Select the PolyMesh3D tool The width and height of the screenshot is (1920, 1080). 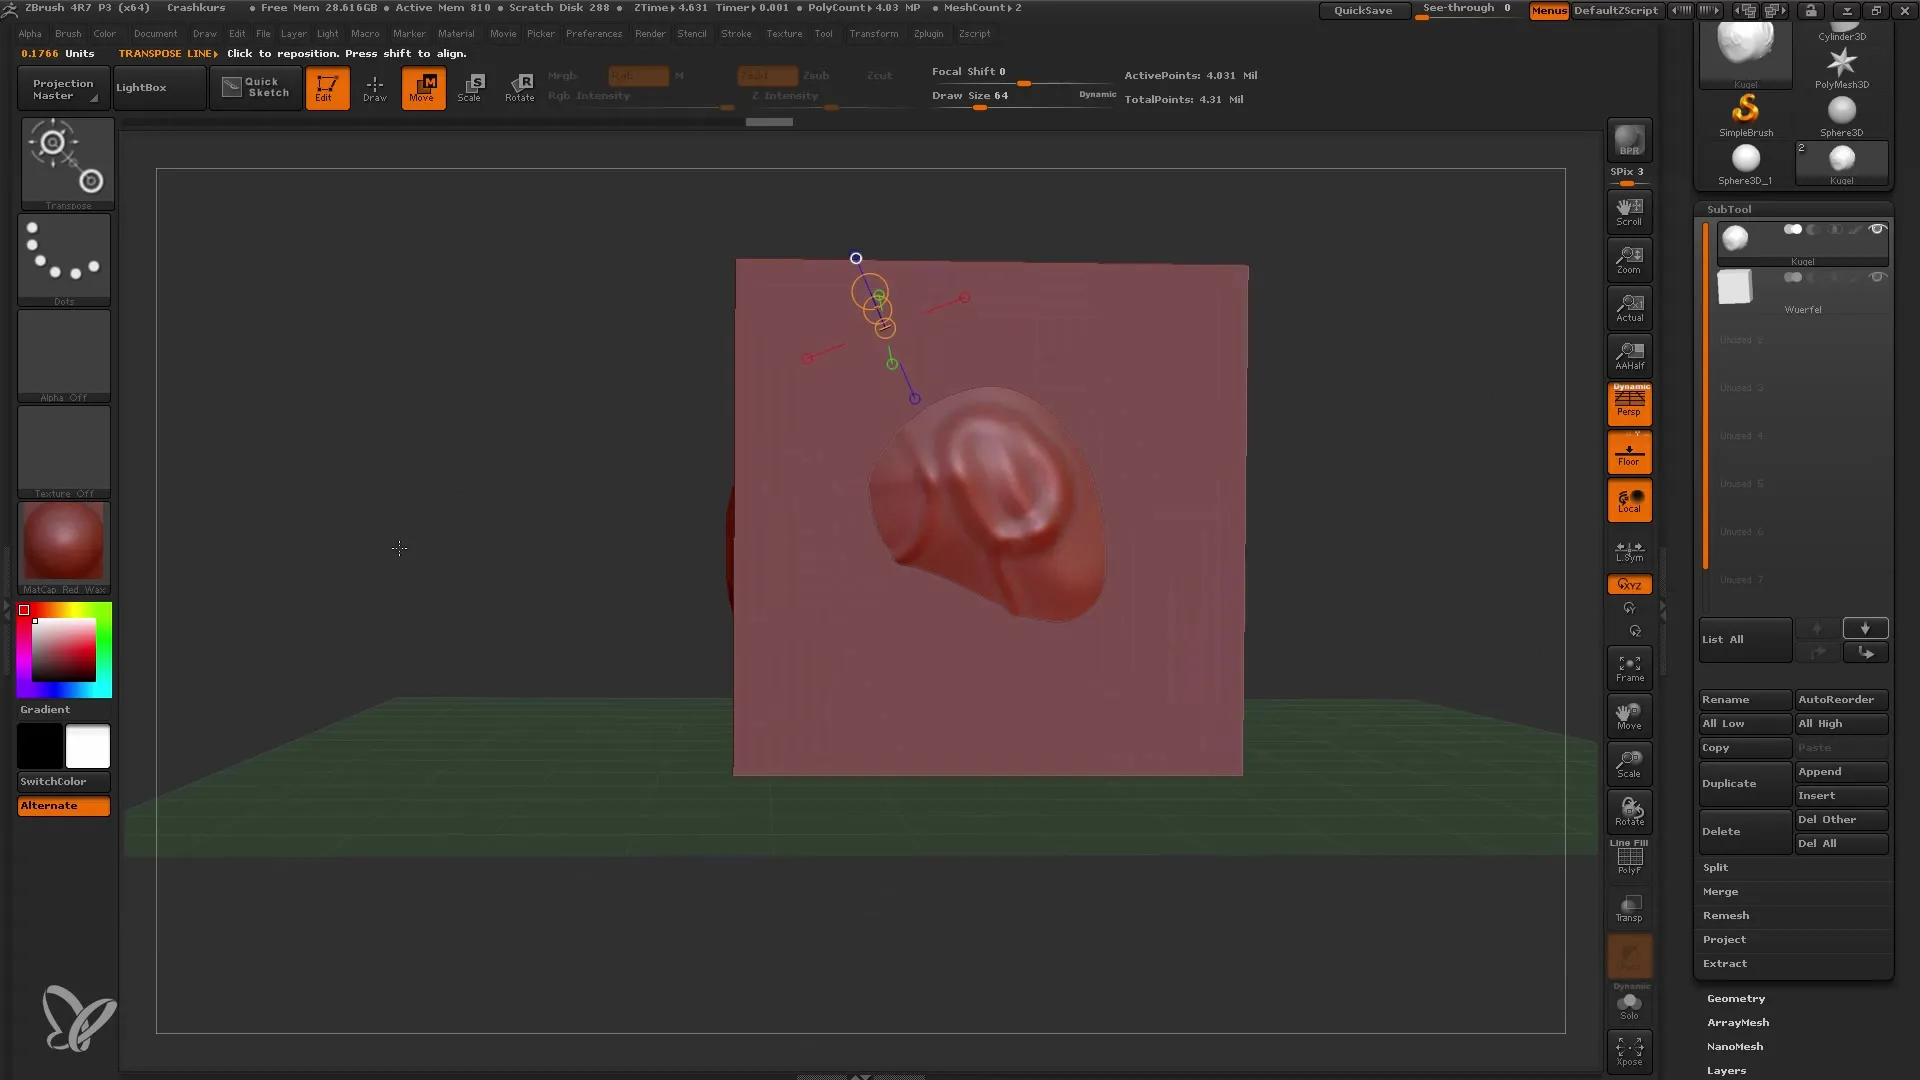click(1842, 67)
